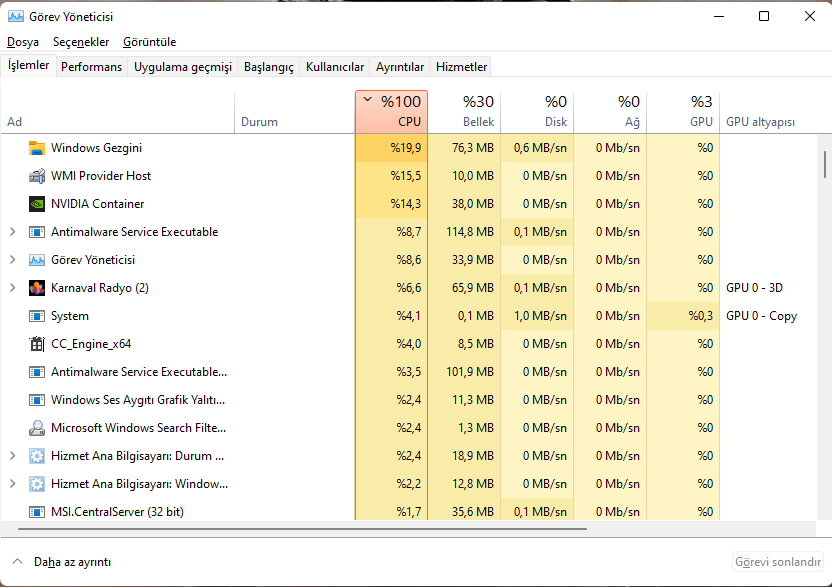Click the Daha az ayrıntı link
This screenshot has width=832, height=587.
pos(72,562)
